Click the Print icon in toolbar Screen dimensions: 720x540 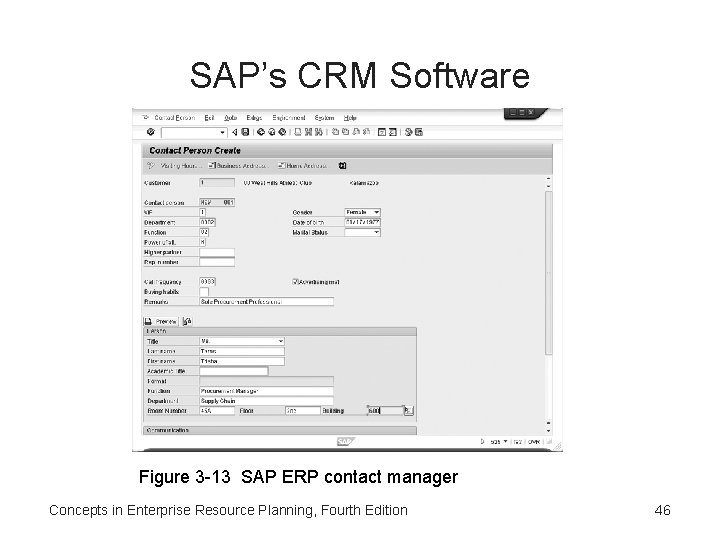(x=298, y=132)
